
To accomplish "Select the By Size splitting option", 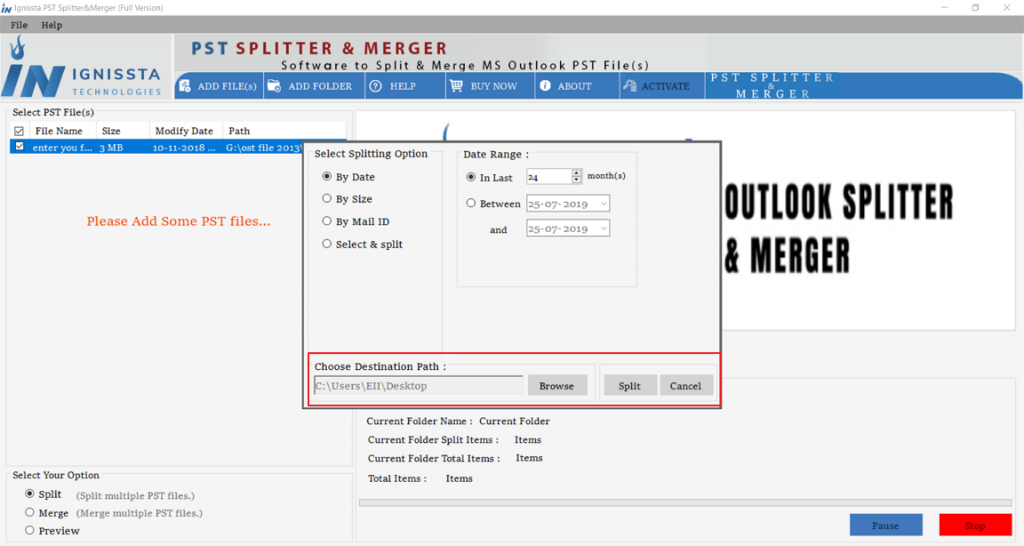I will (x=327, y=199).
